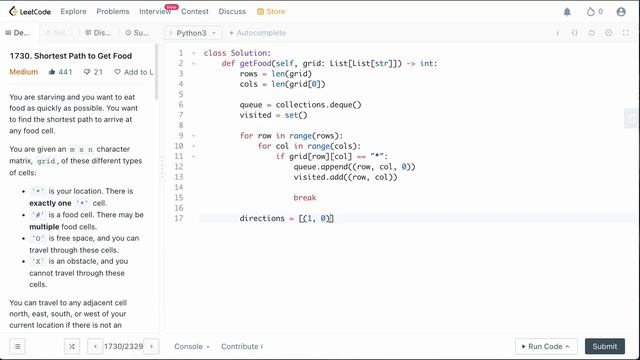
Task: Expand the Console panel
Action: (x=192, y=346)
